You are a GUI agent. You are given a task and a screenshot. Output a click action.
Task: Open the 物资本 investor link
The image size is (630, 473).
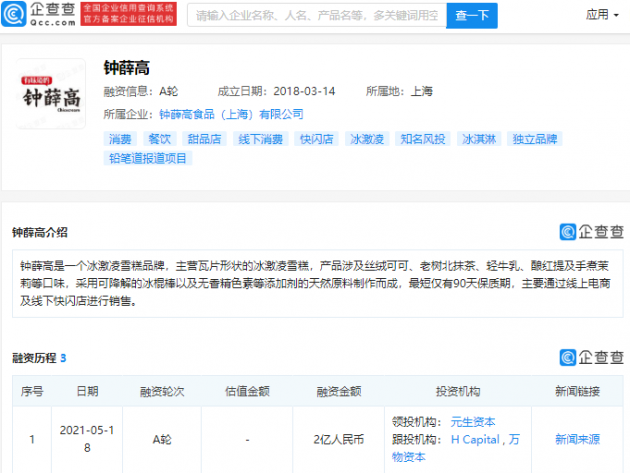click(409, 457)
